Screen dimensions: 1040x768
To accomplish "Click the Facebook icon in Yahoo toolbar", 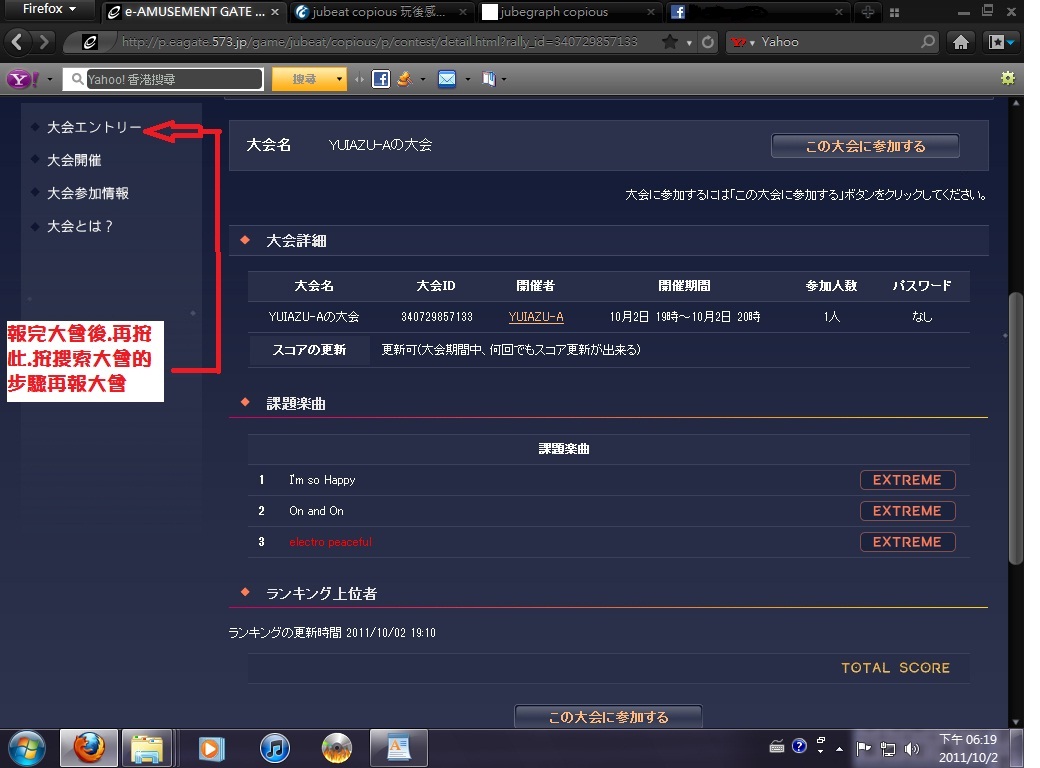I will click(x=380, y=79).
